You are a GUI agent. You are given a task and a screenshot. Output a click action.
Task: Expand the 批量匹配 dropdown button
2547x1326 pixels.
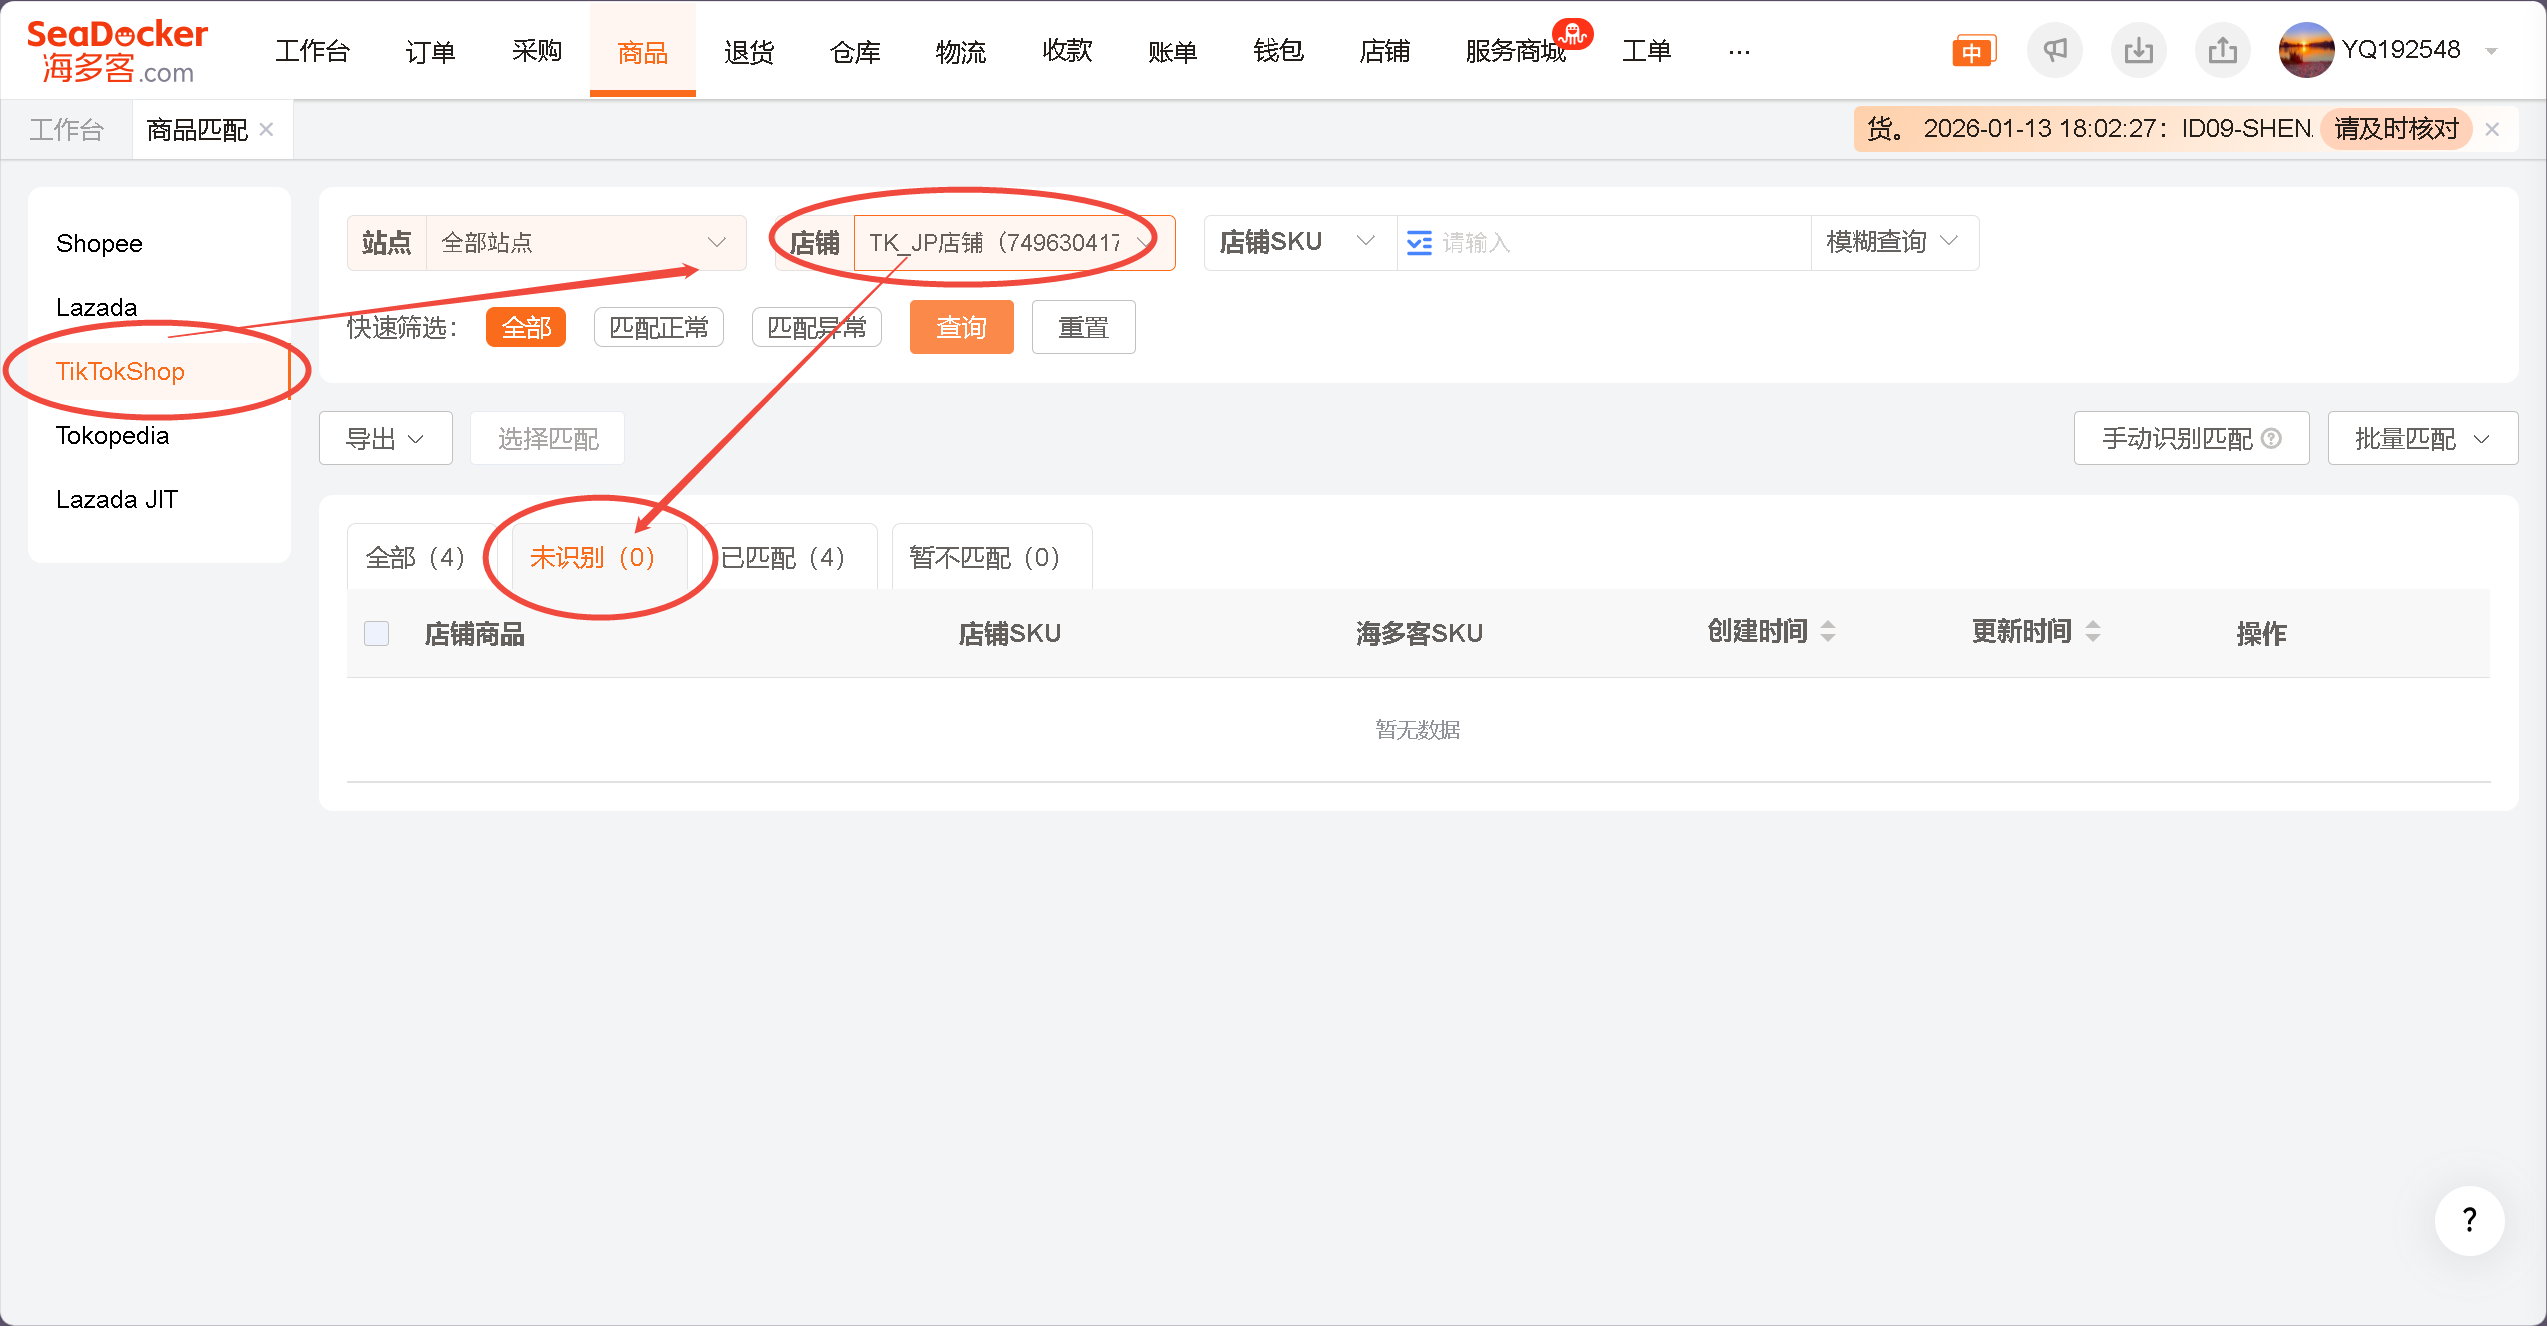(x=2422, y=438)
